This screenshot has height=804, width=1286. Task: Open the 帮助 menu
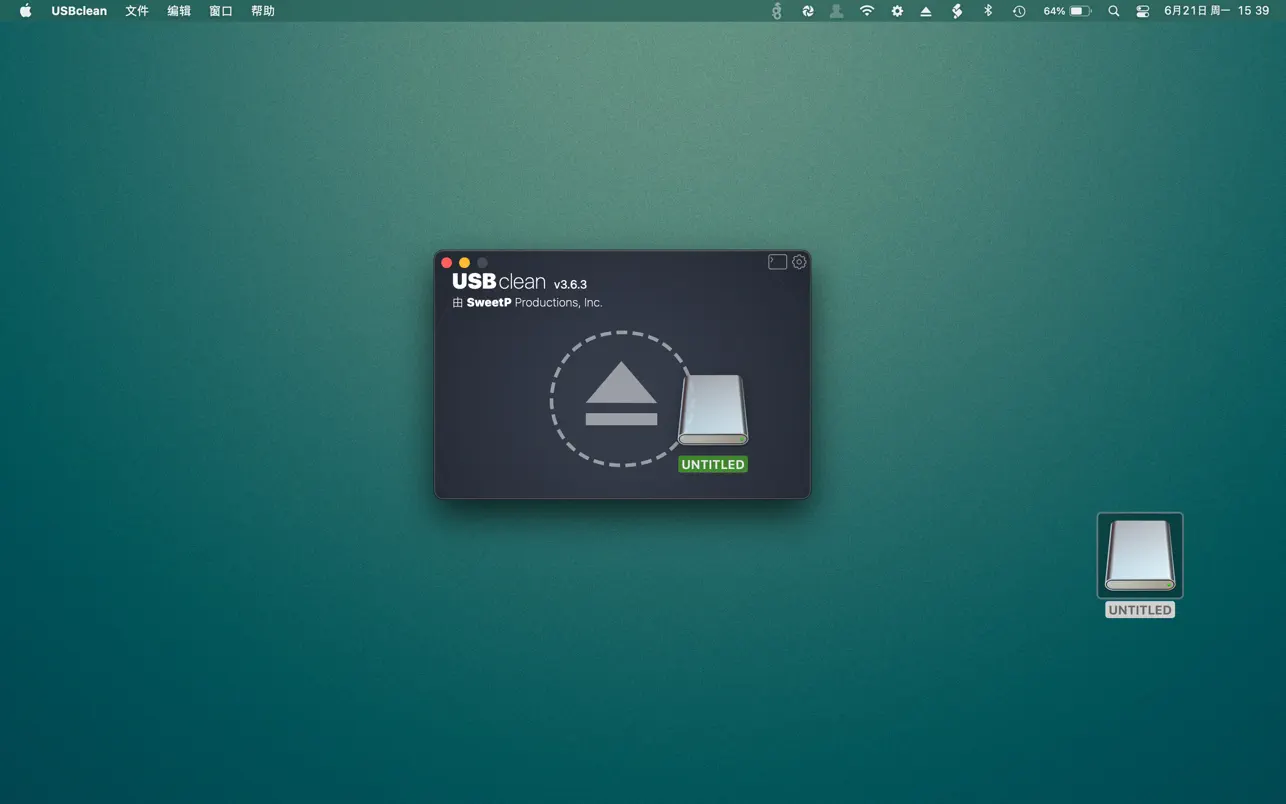pyautogui.click(x=263, y=11)
